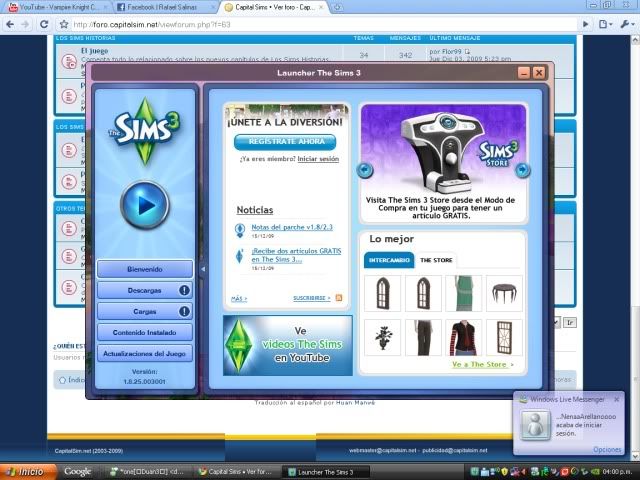Click the patch notes news icon

click(x=240, y=230)
